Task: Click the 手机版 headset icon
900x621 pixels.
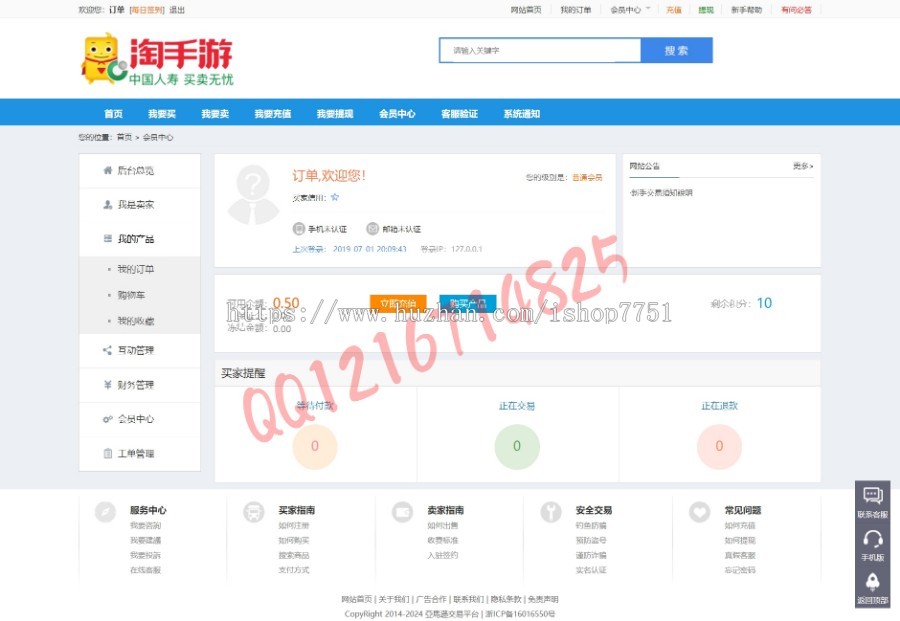Action: [873, 539]
